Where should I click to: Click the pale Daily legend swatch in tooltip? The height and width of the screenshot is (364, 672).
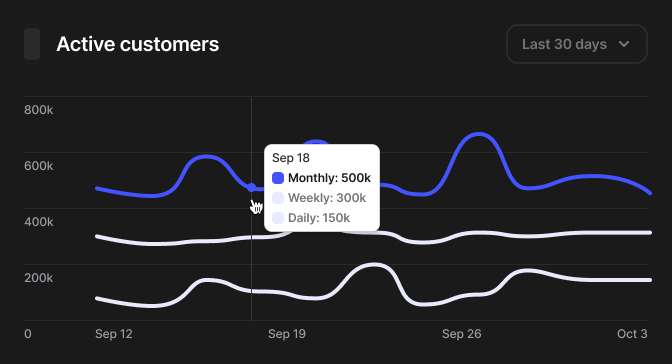tap(278, 218)
